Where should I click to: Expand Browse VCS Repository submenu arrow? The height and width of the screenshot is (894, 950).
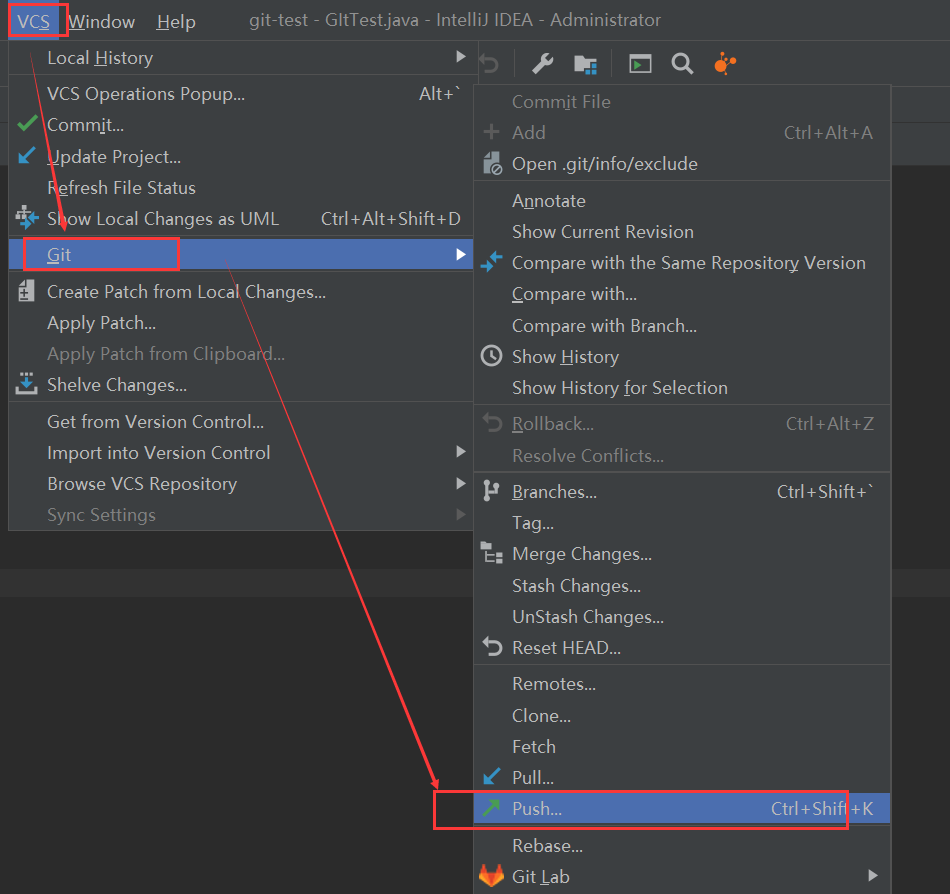[460, 483]
